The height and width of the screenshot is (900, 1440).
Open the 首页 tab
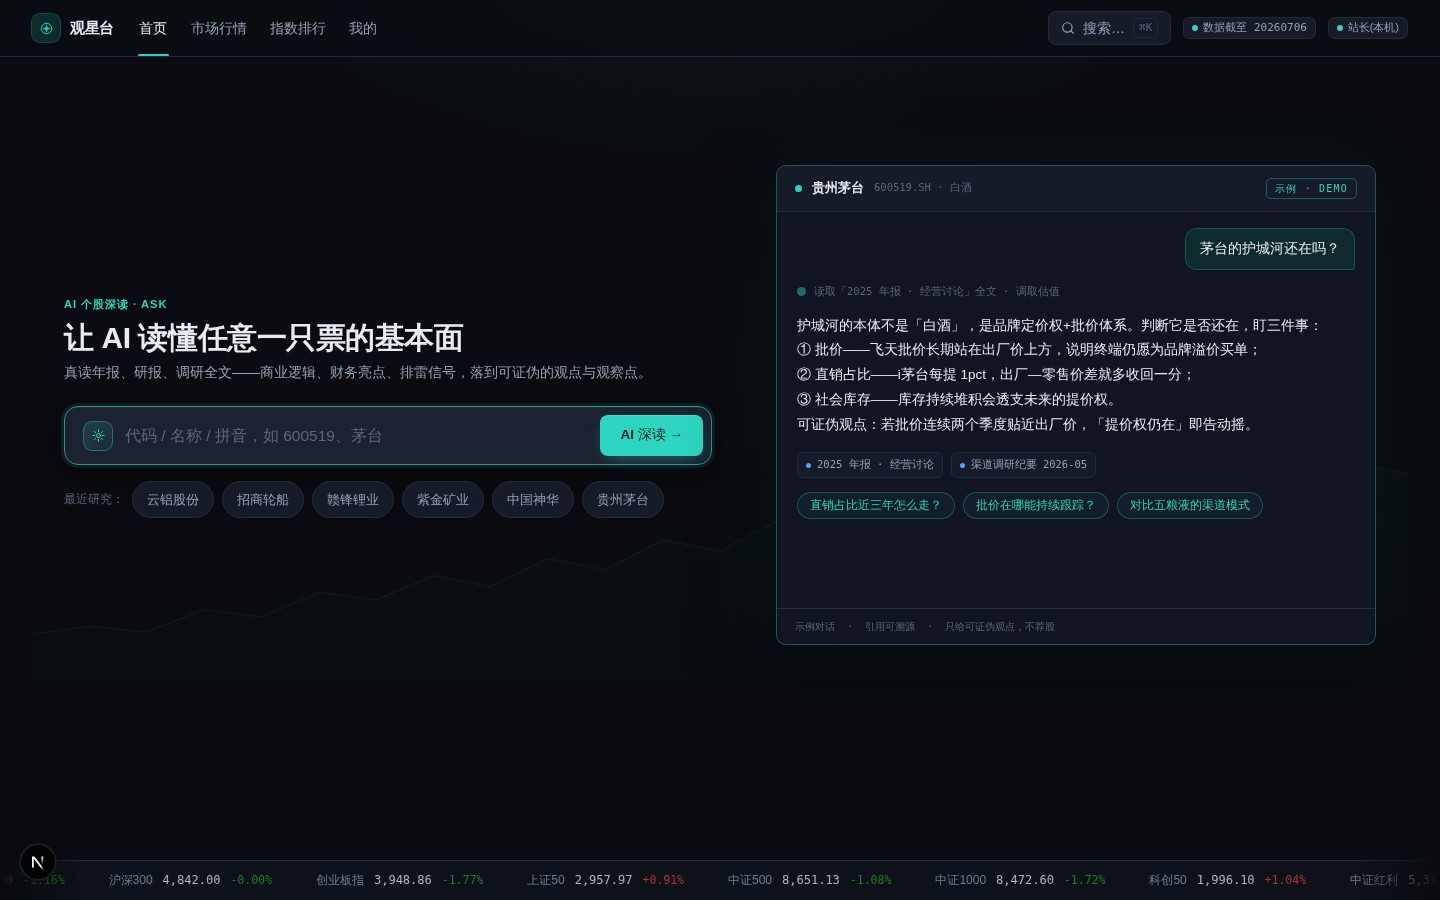[x=153, y=28]
